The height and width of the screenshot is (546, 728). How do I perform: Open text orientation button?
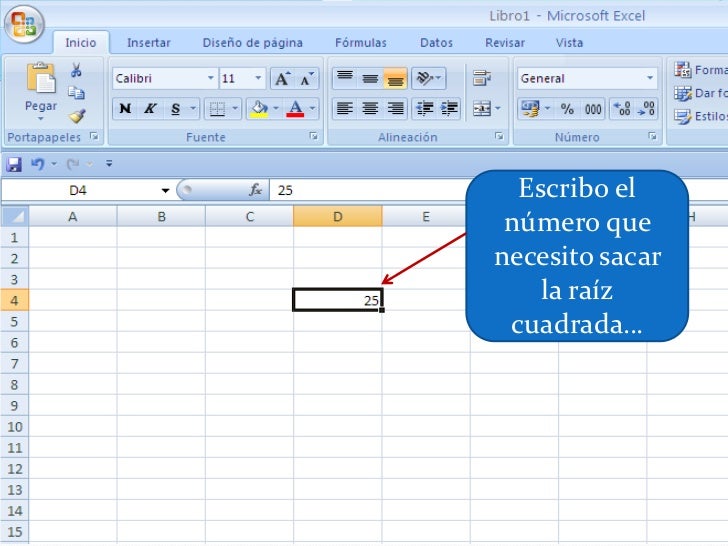click(x=429, y=78)
